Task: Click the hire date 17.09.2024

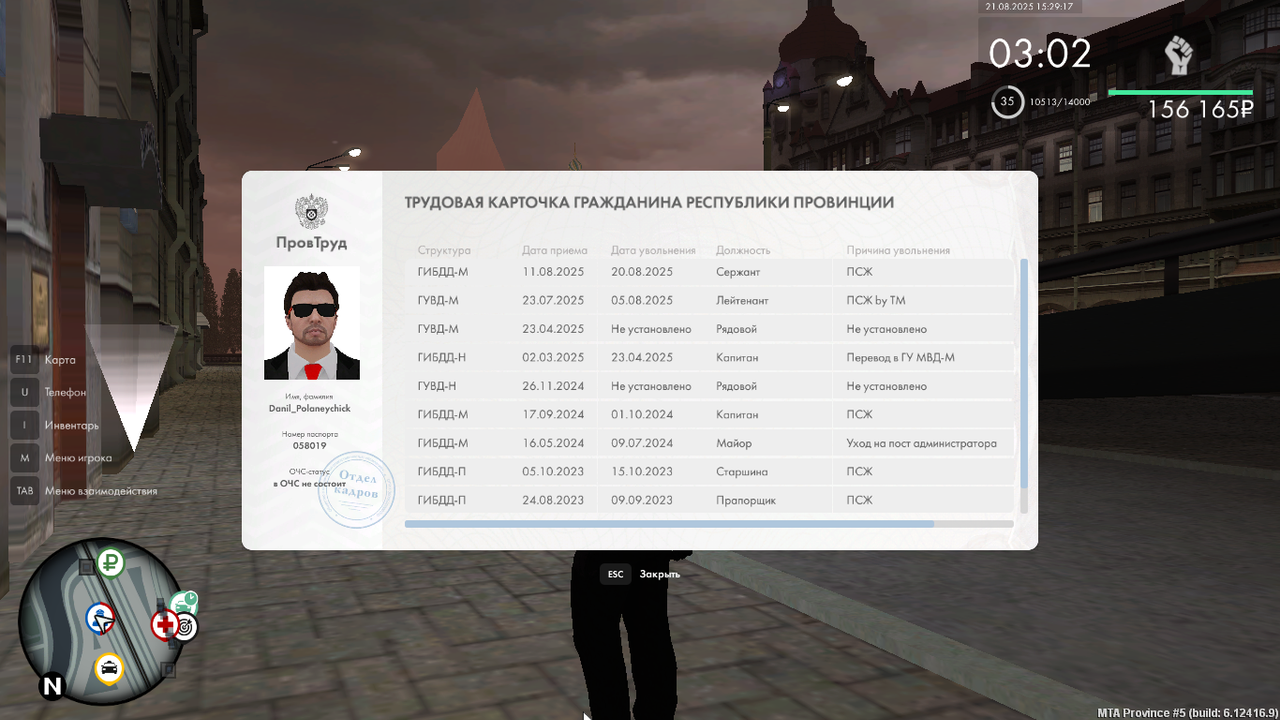Action: pyautogui.click(x=553, y=414)
